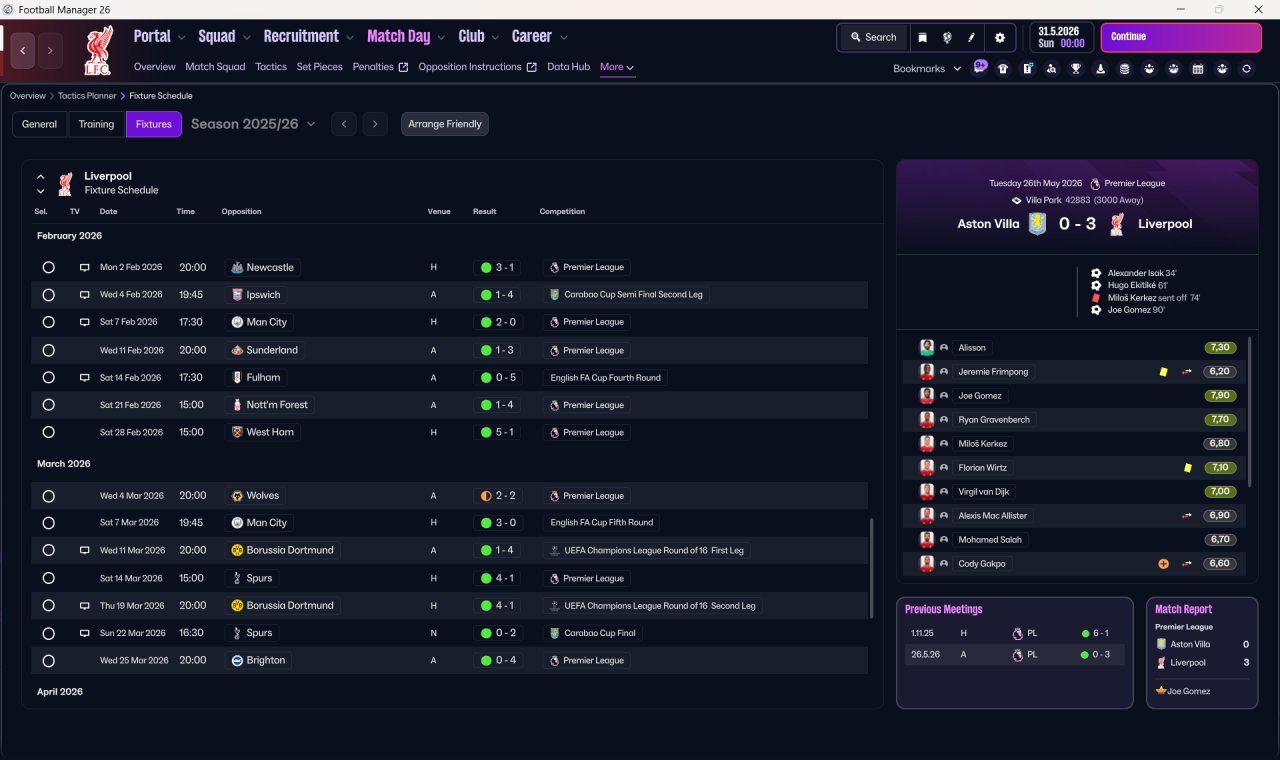Screen dimensions: 1280x760
Task: Open the settings gear icon
Action: (x=999, y=37)
